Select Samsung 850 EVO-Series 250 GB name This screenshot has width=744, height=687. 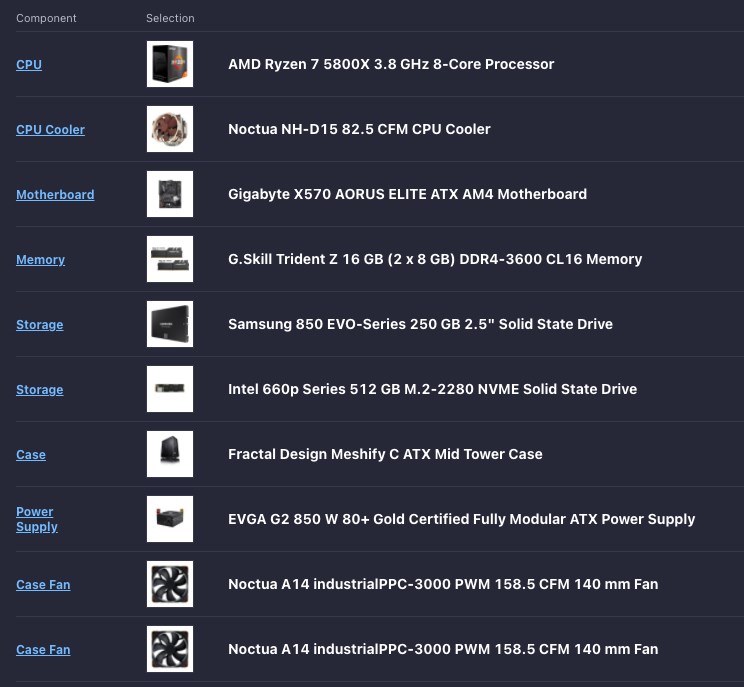coord(420,324)
